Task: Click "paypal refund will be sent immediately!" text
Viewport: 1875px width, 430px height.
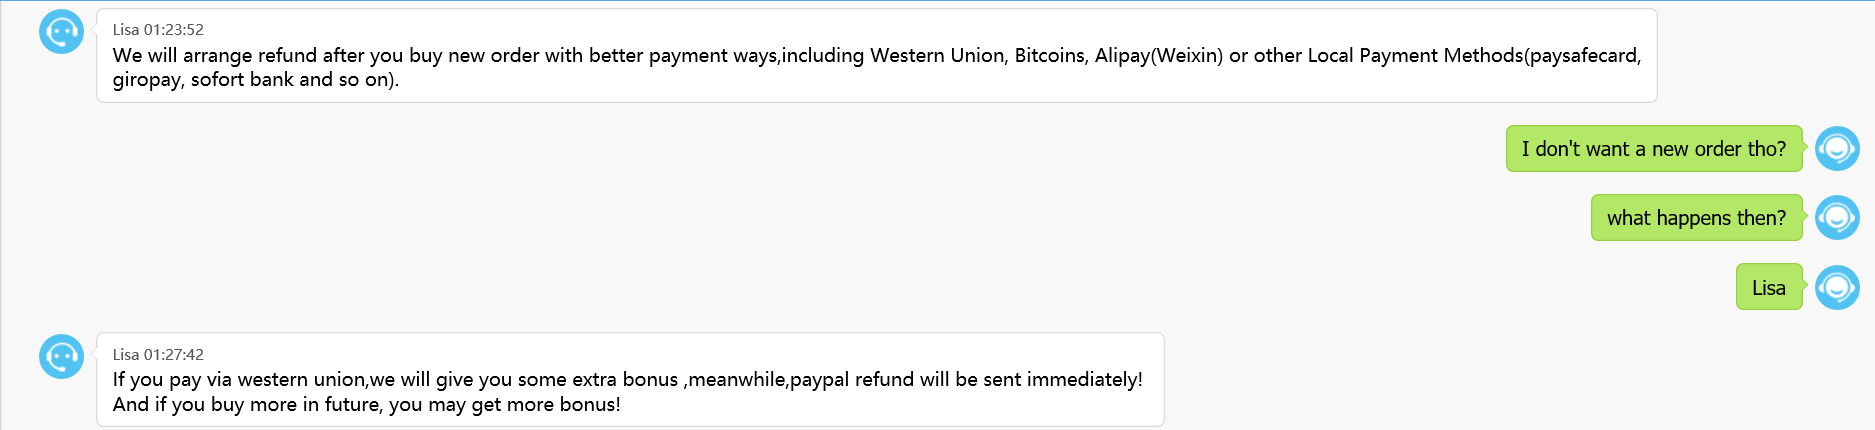Action: coord(966,380)
